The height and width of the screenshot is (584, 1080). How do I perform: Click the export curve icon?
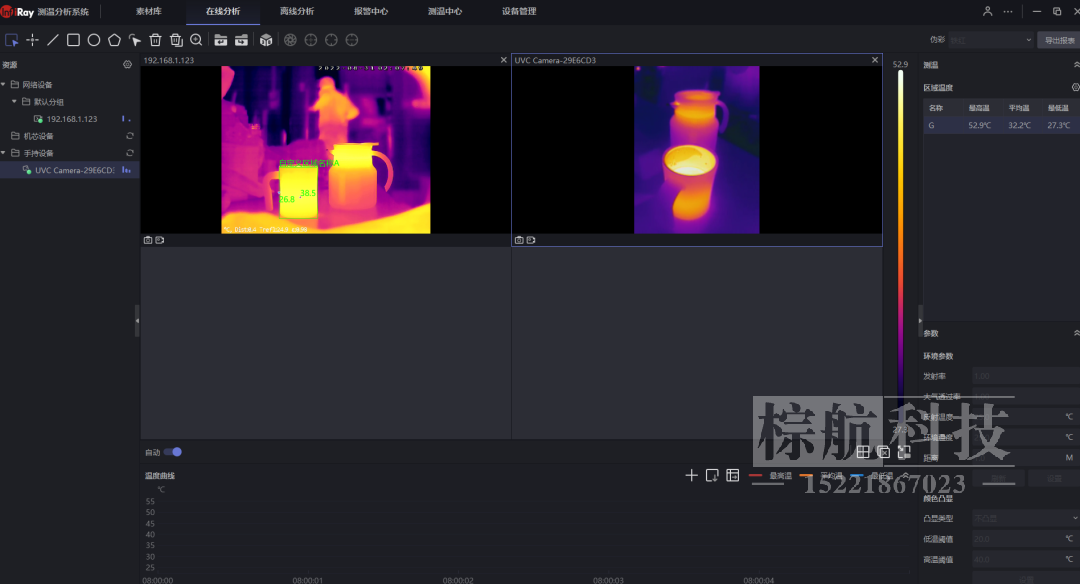(x=712, y=475)
